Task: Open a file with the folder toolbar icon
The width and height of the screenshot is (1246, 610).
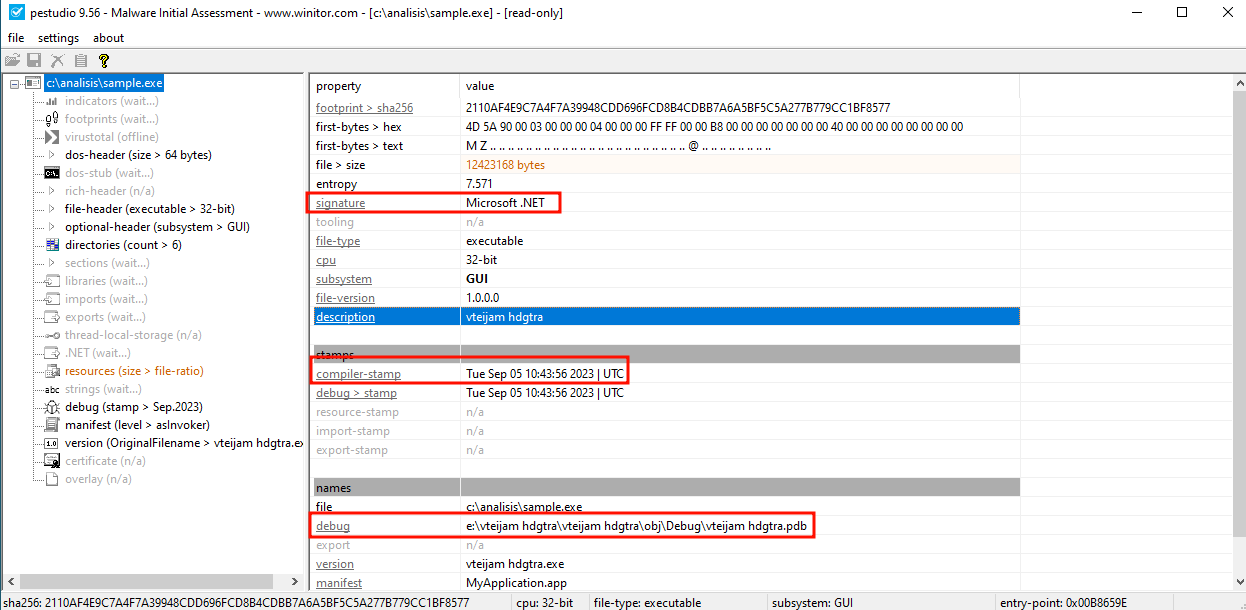Action: (12, 59)
